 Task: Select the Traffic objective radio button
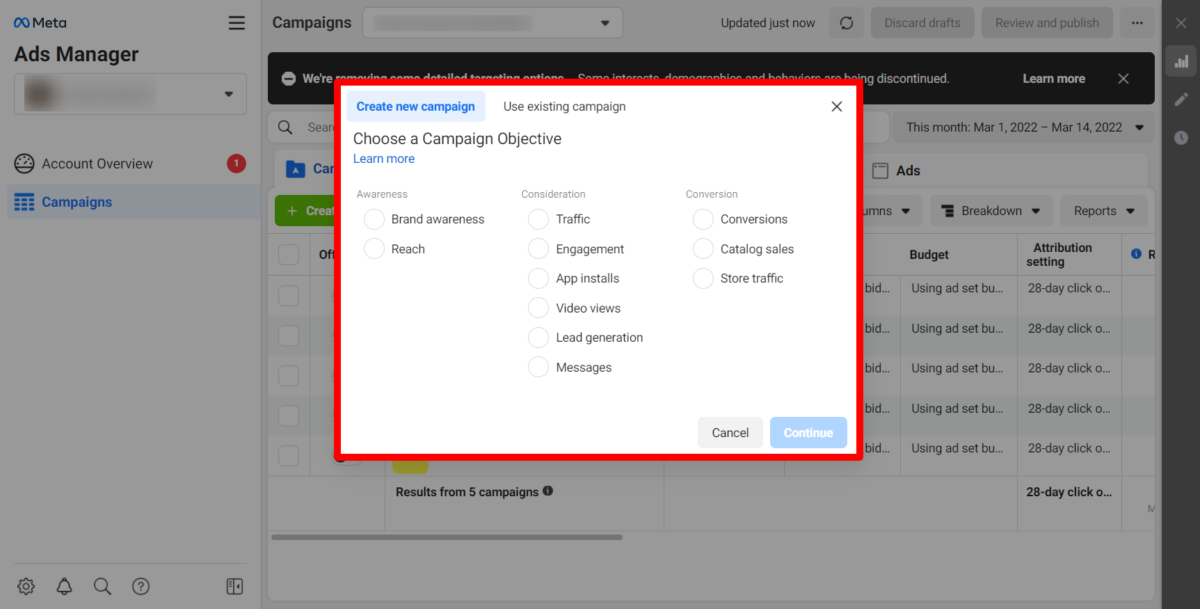coord(539,219)
